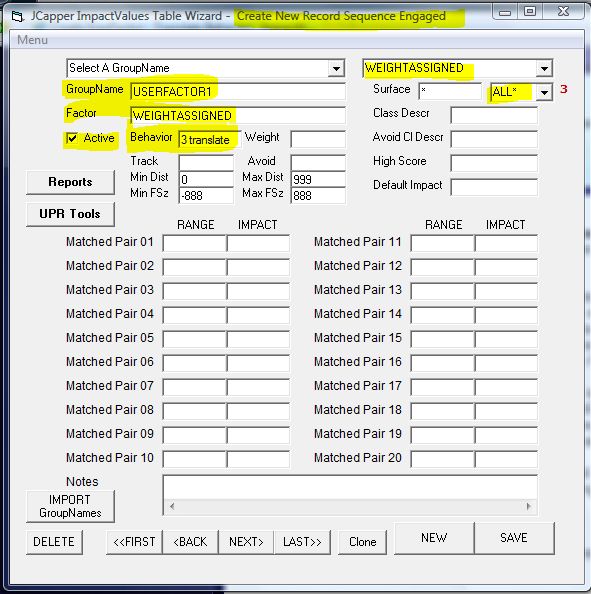Click the Notes scrollbar left arrow
591x594 pixels.
(x=172, y=506)
